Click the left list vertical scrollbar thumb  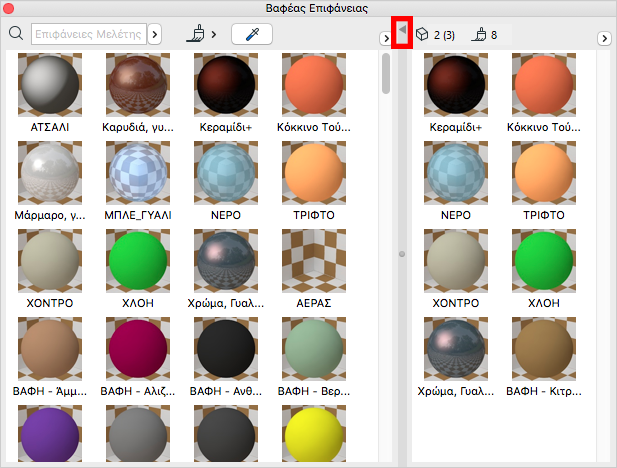click(x=386, y=74)
